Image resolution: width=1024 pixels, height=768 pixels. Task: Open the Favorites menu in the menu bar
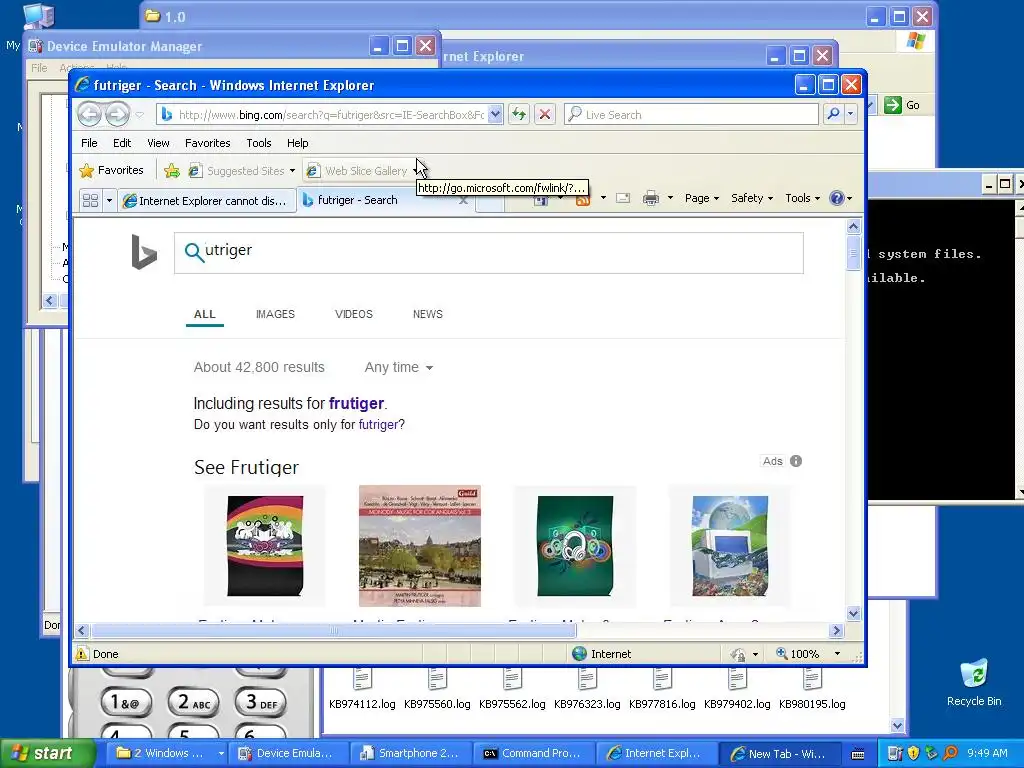coord(208,143)
